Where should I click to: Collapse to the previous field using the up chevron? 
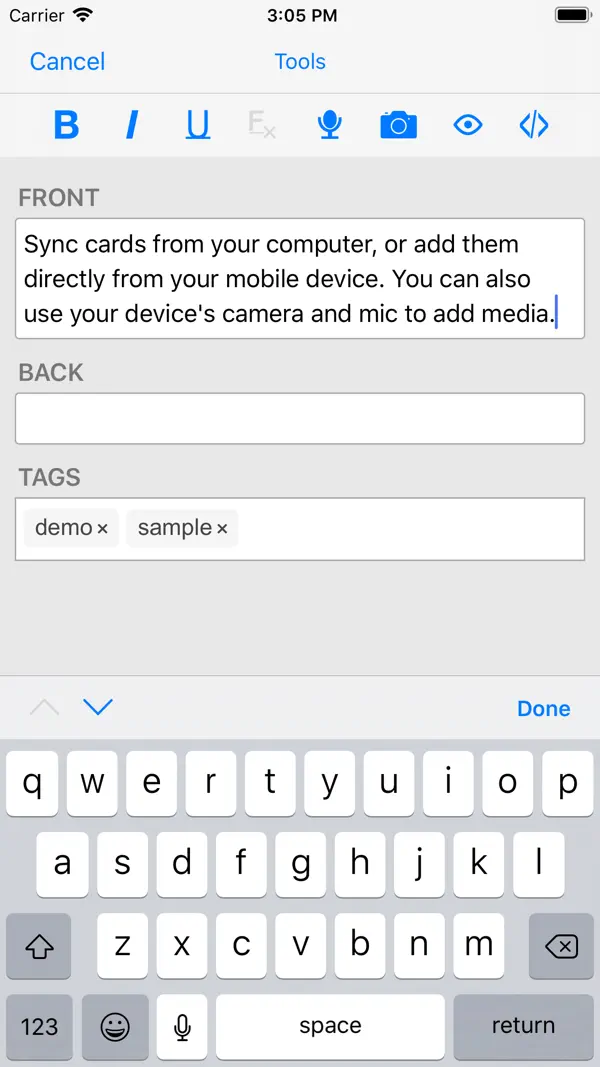click(x=43, y=707)
